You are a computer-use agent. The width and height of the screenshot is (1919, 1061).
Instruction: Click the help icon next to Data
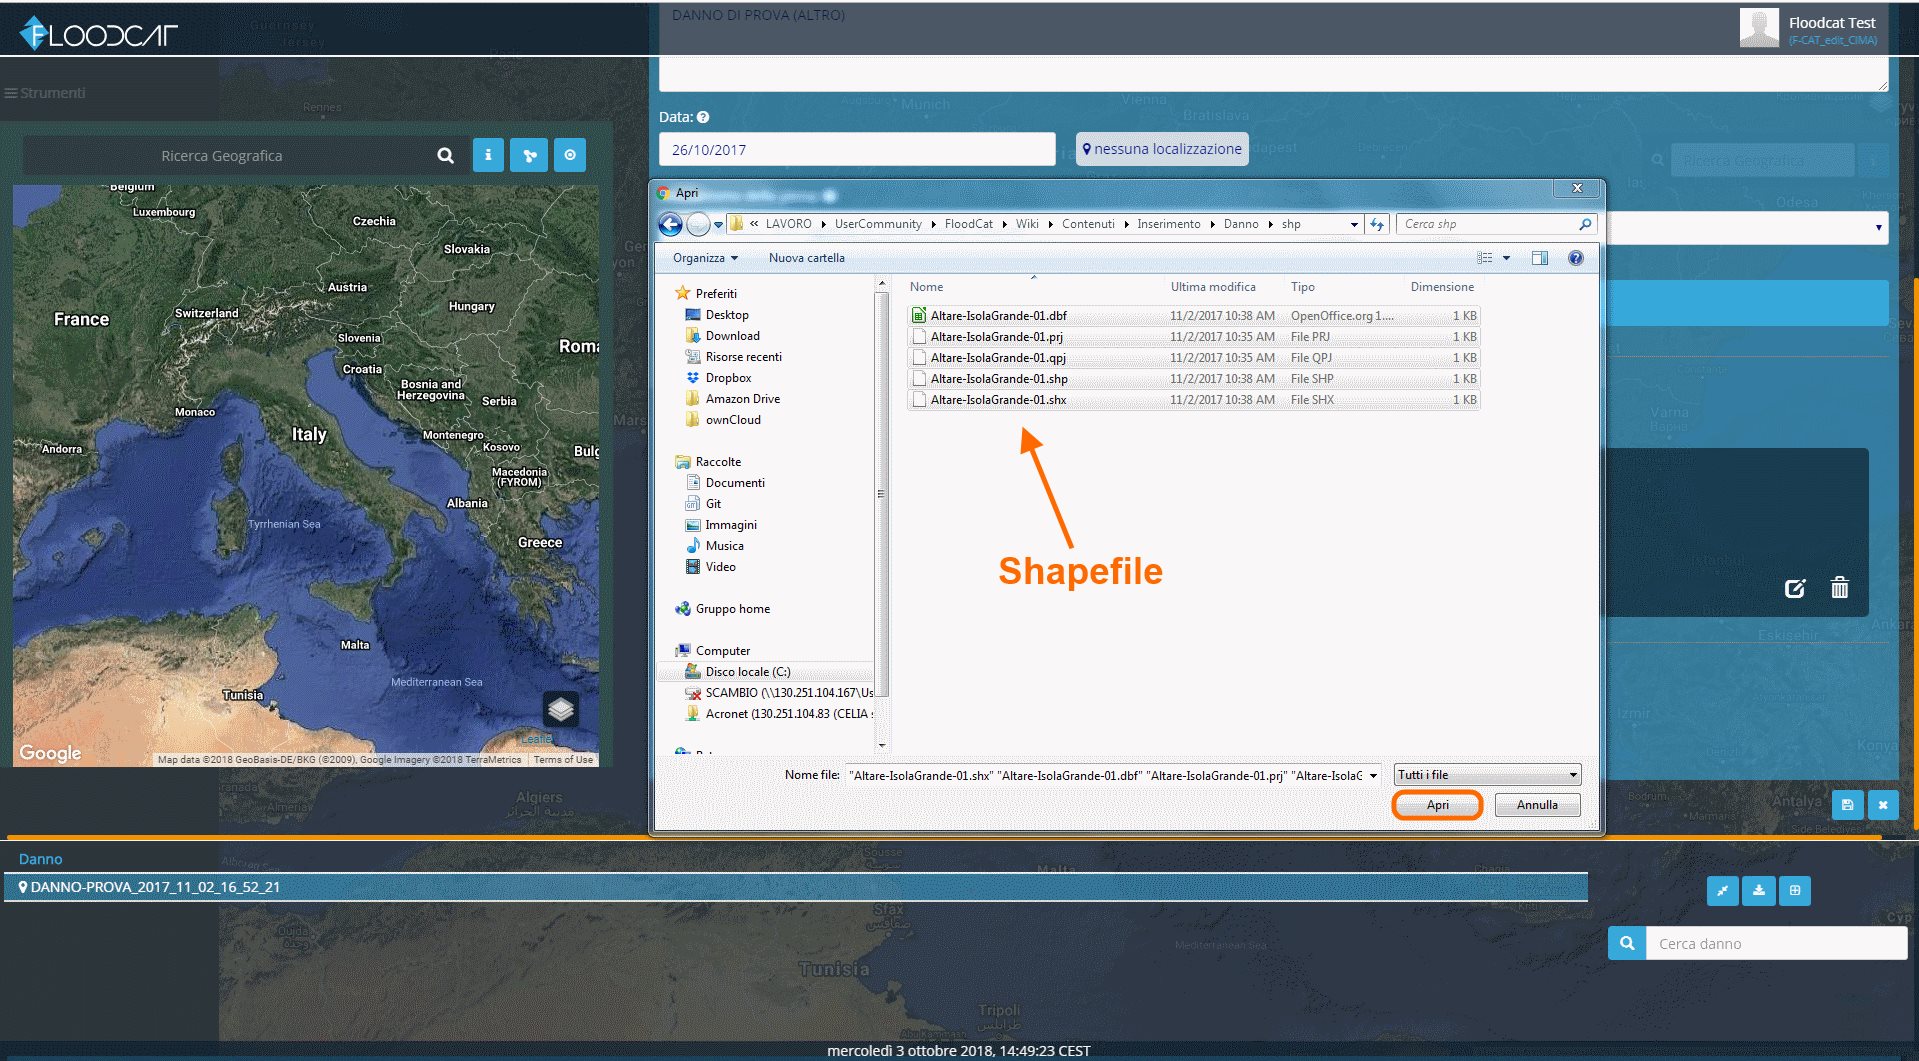[x=703, y=117]
